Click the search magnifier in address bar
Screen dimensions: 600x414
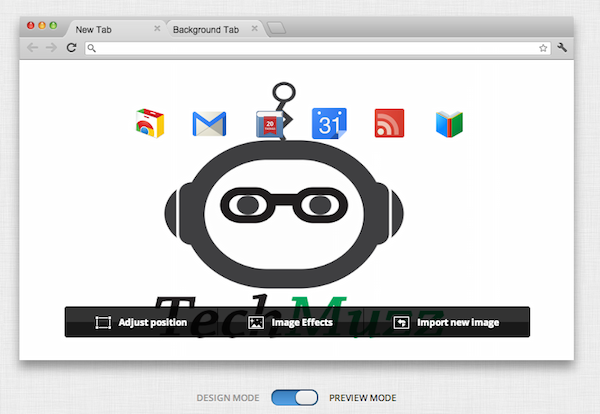coord(91,48)
